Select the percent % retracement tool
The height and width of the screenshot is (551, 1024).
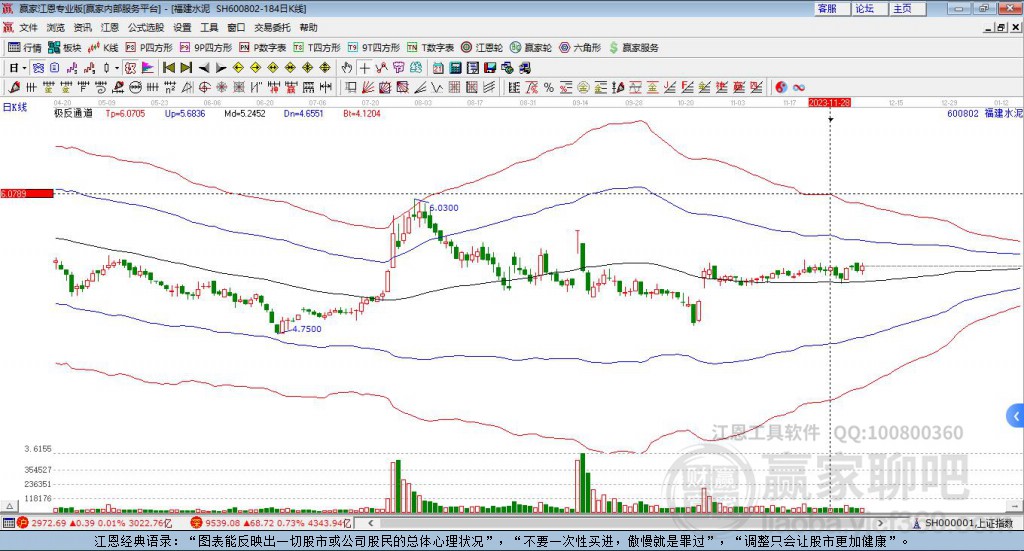click(549, 87)
